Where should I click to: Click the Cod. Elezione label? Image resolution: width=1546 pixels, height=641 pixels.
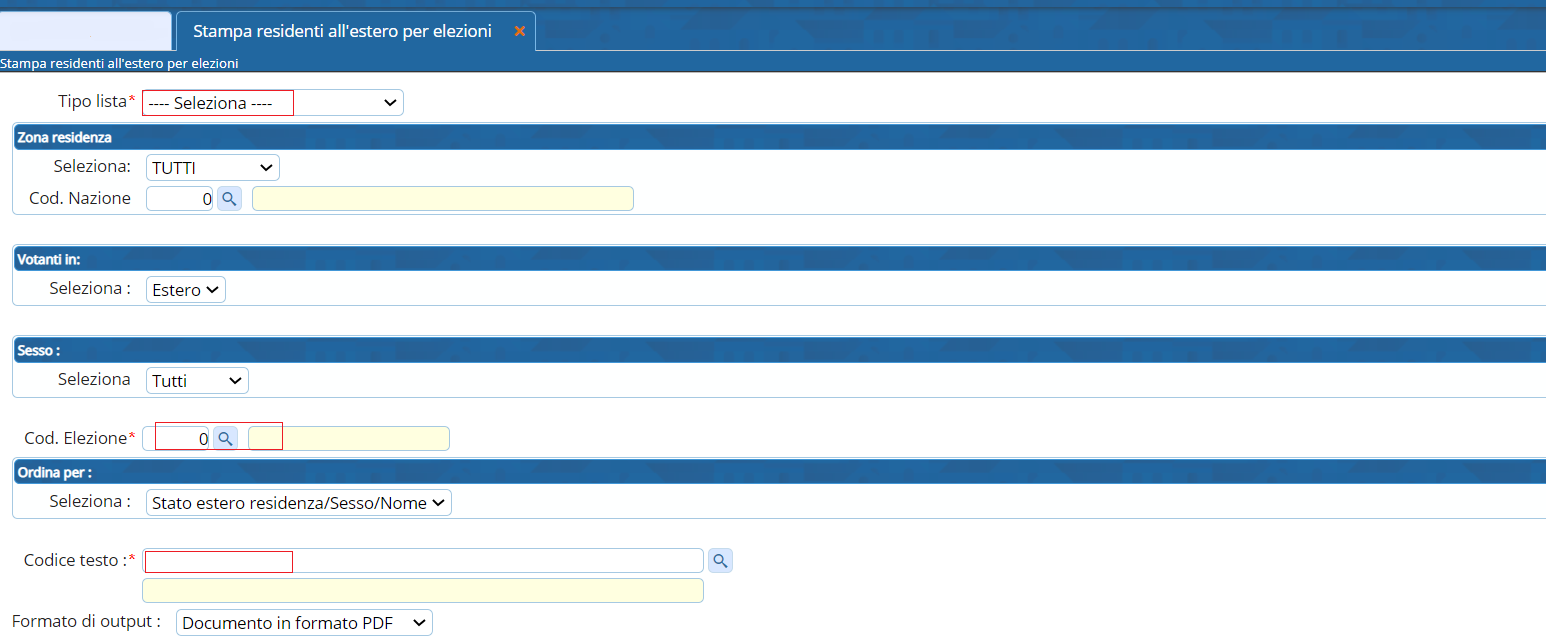tap(79, 437)
